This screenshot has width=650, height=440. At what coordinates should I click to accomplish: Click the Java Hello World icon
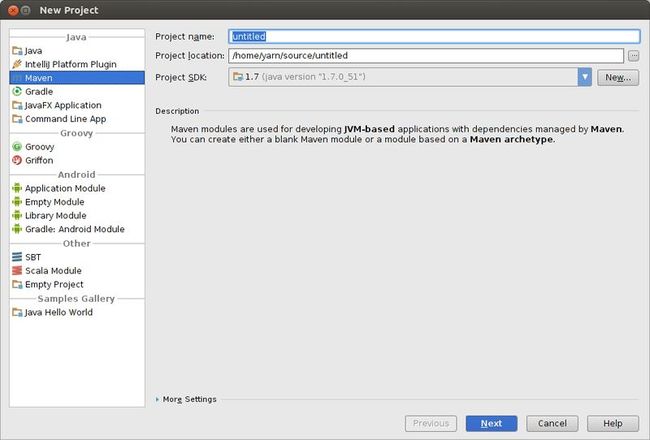coord(17,312)
